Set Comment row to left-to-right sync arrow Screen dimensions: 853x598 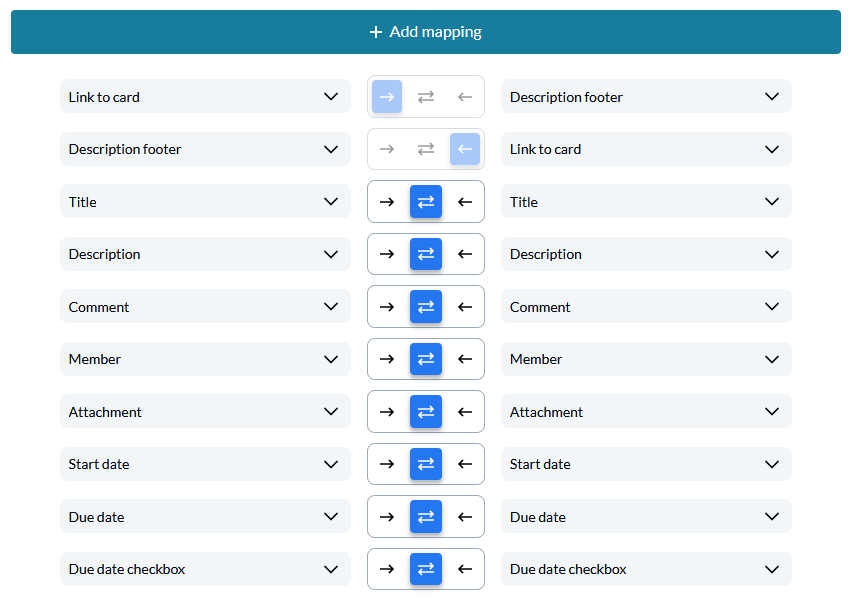click(387, 307)
